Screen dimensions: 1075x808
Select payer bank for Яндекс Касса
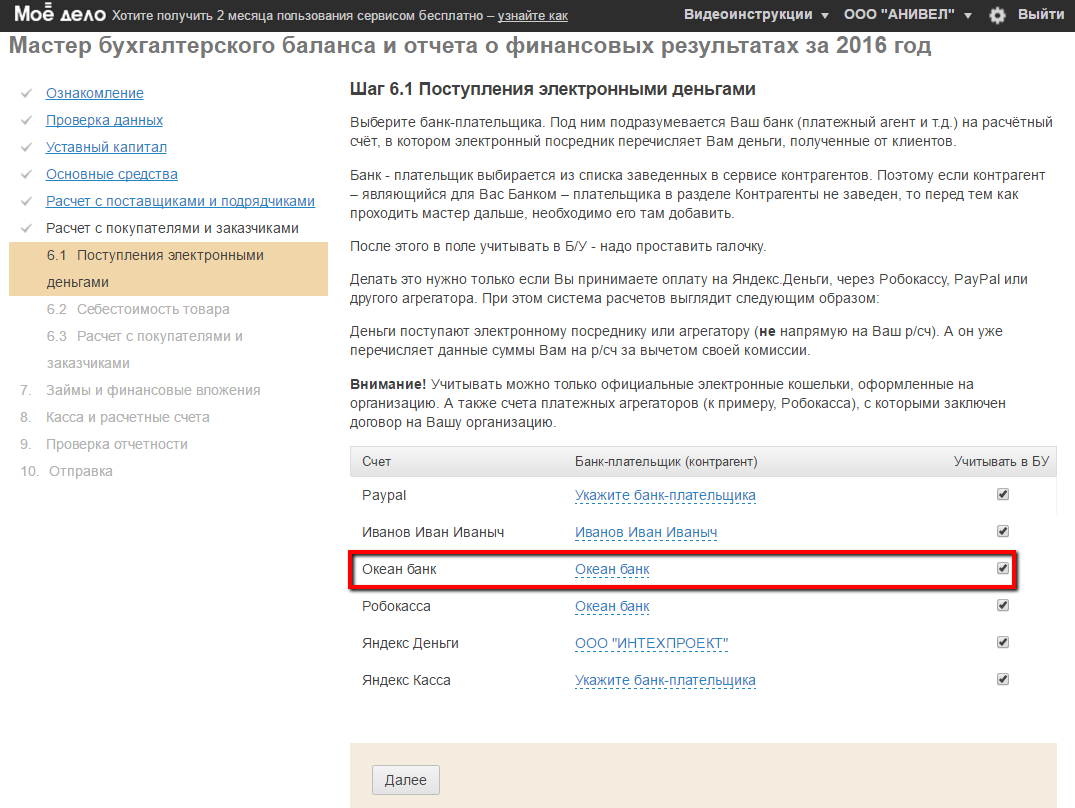click(665, 680)
